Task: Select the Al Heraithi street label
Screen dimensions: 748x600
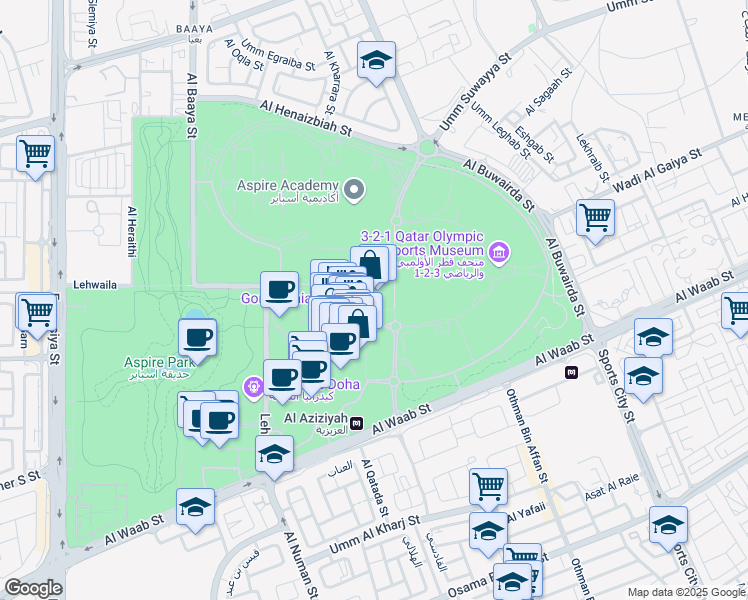Action: [132, 232]
